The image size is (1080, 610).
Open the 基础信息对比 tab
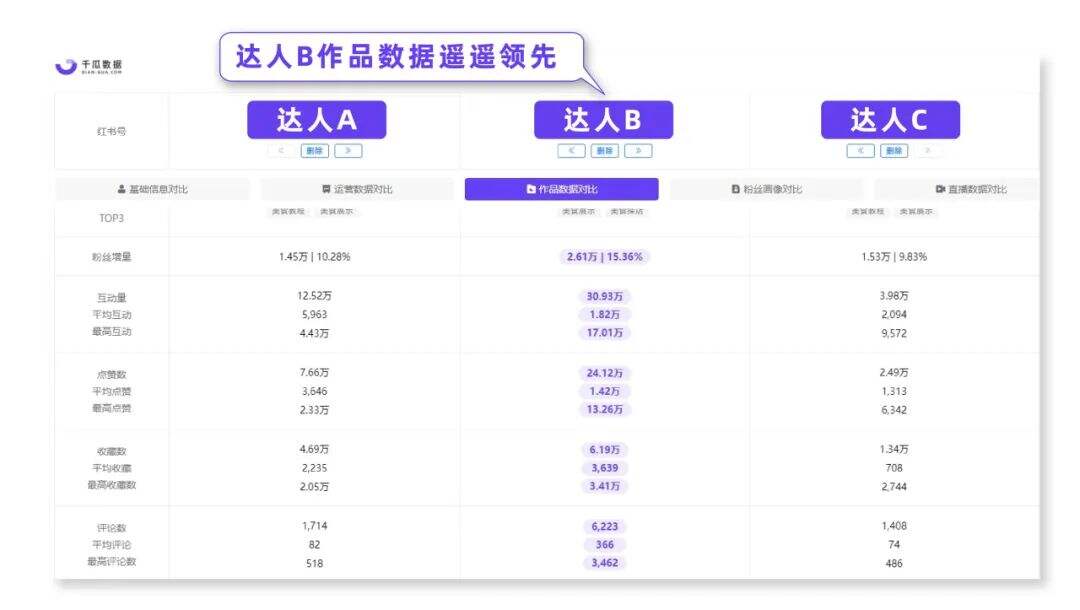[152, 189]
